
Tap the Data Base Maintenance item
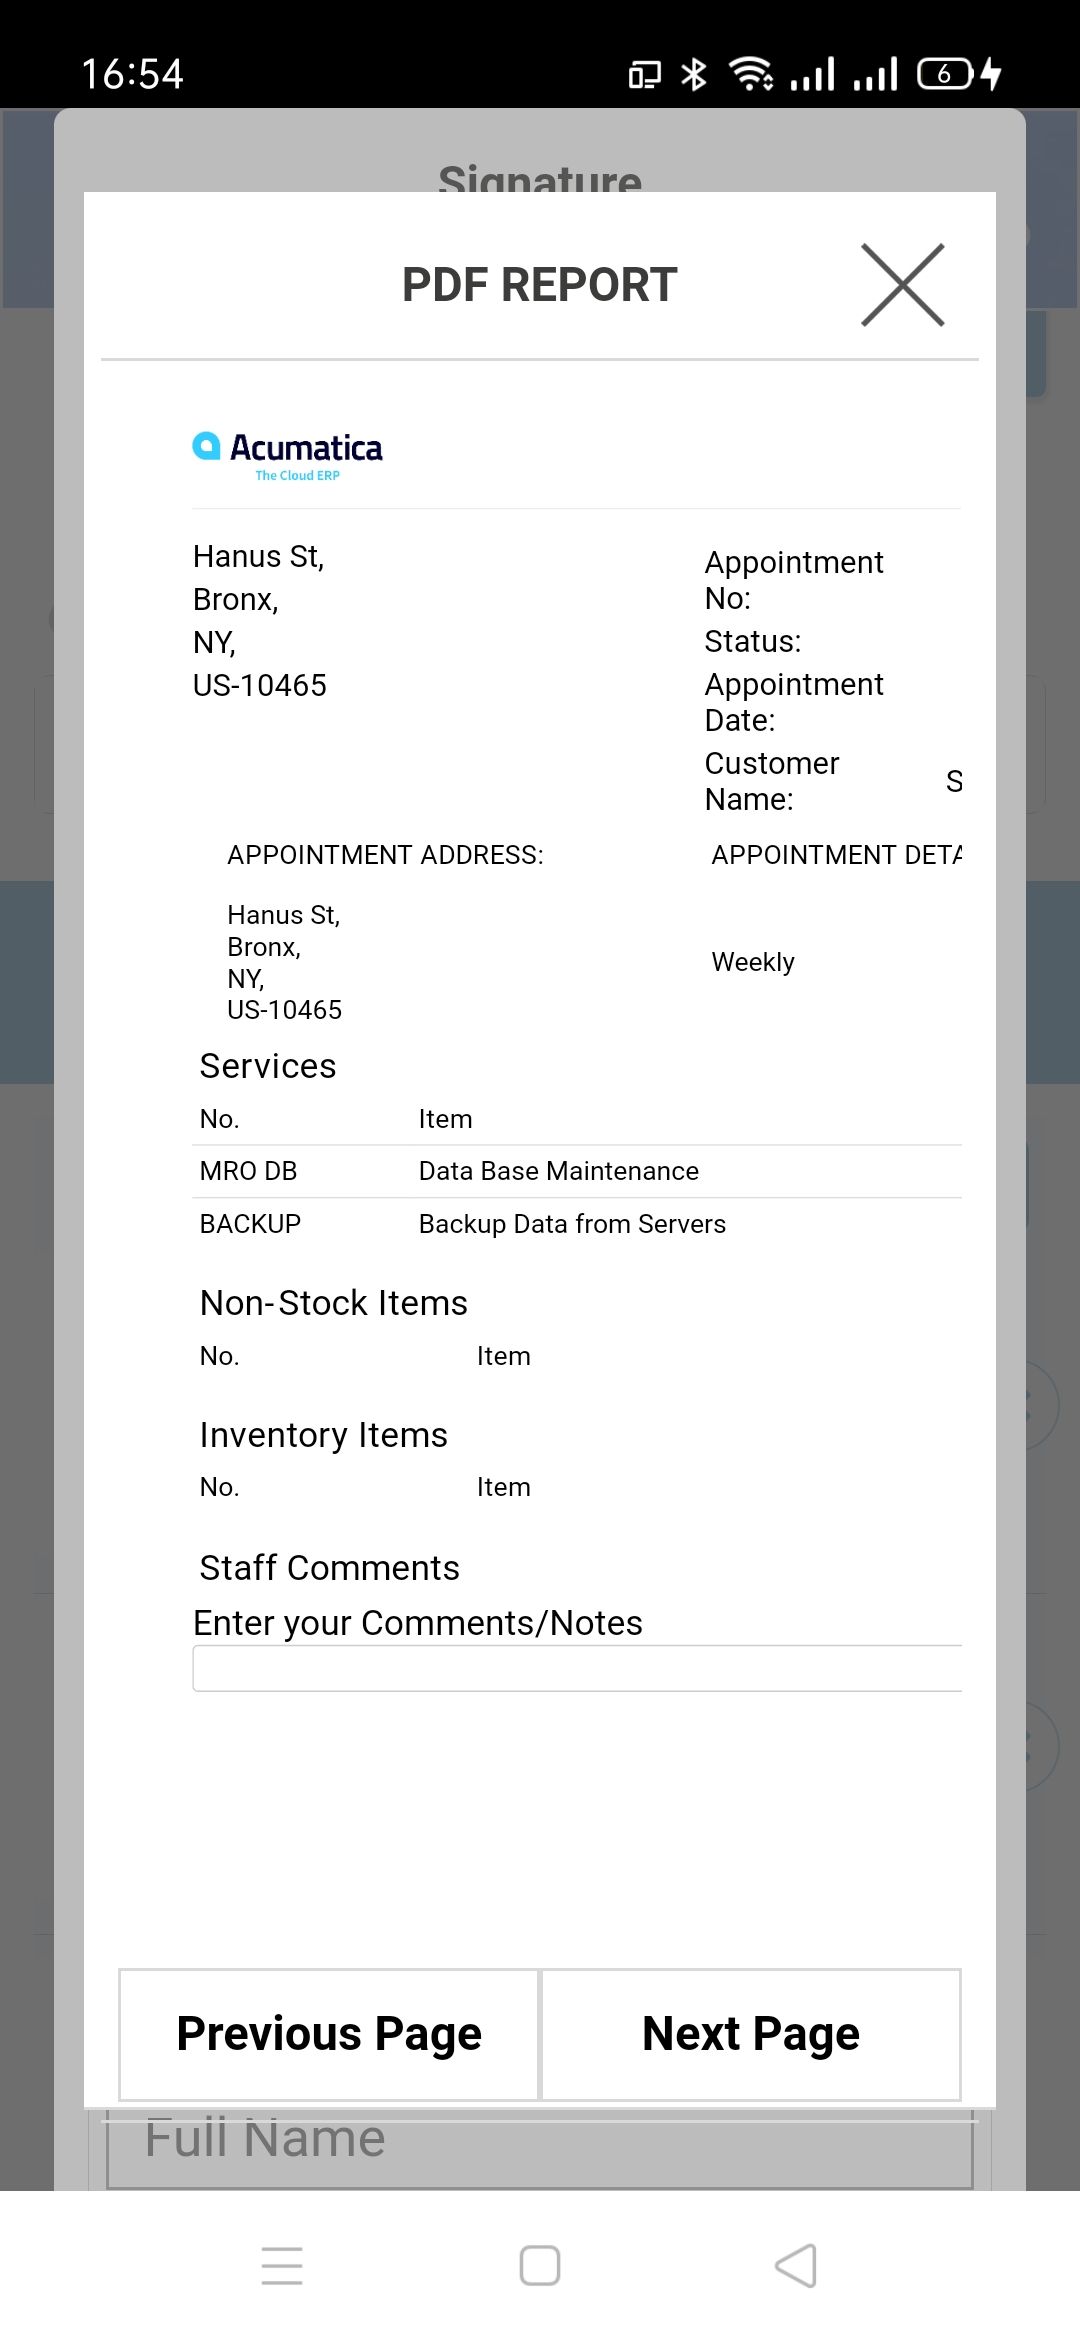coord(558,1171)
